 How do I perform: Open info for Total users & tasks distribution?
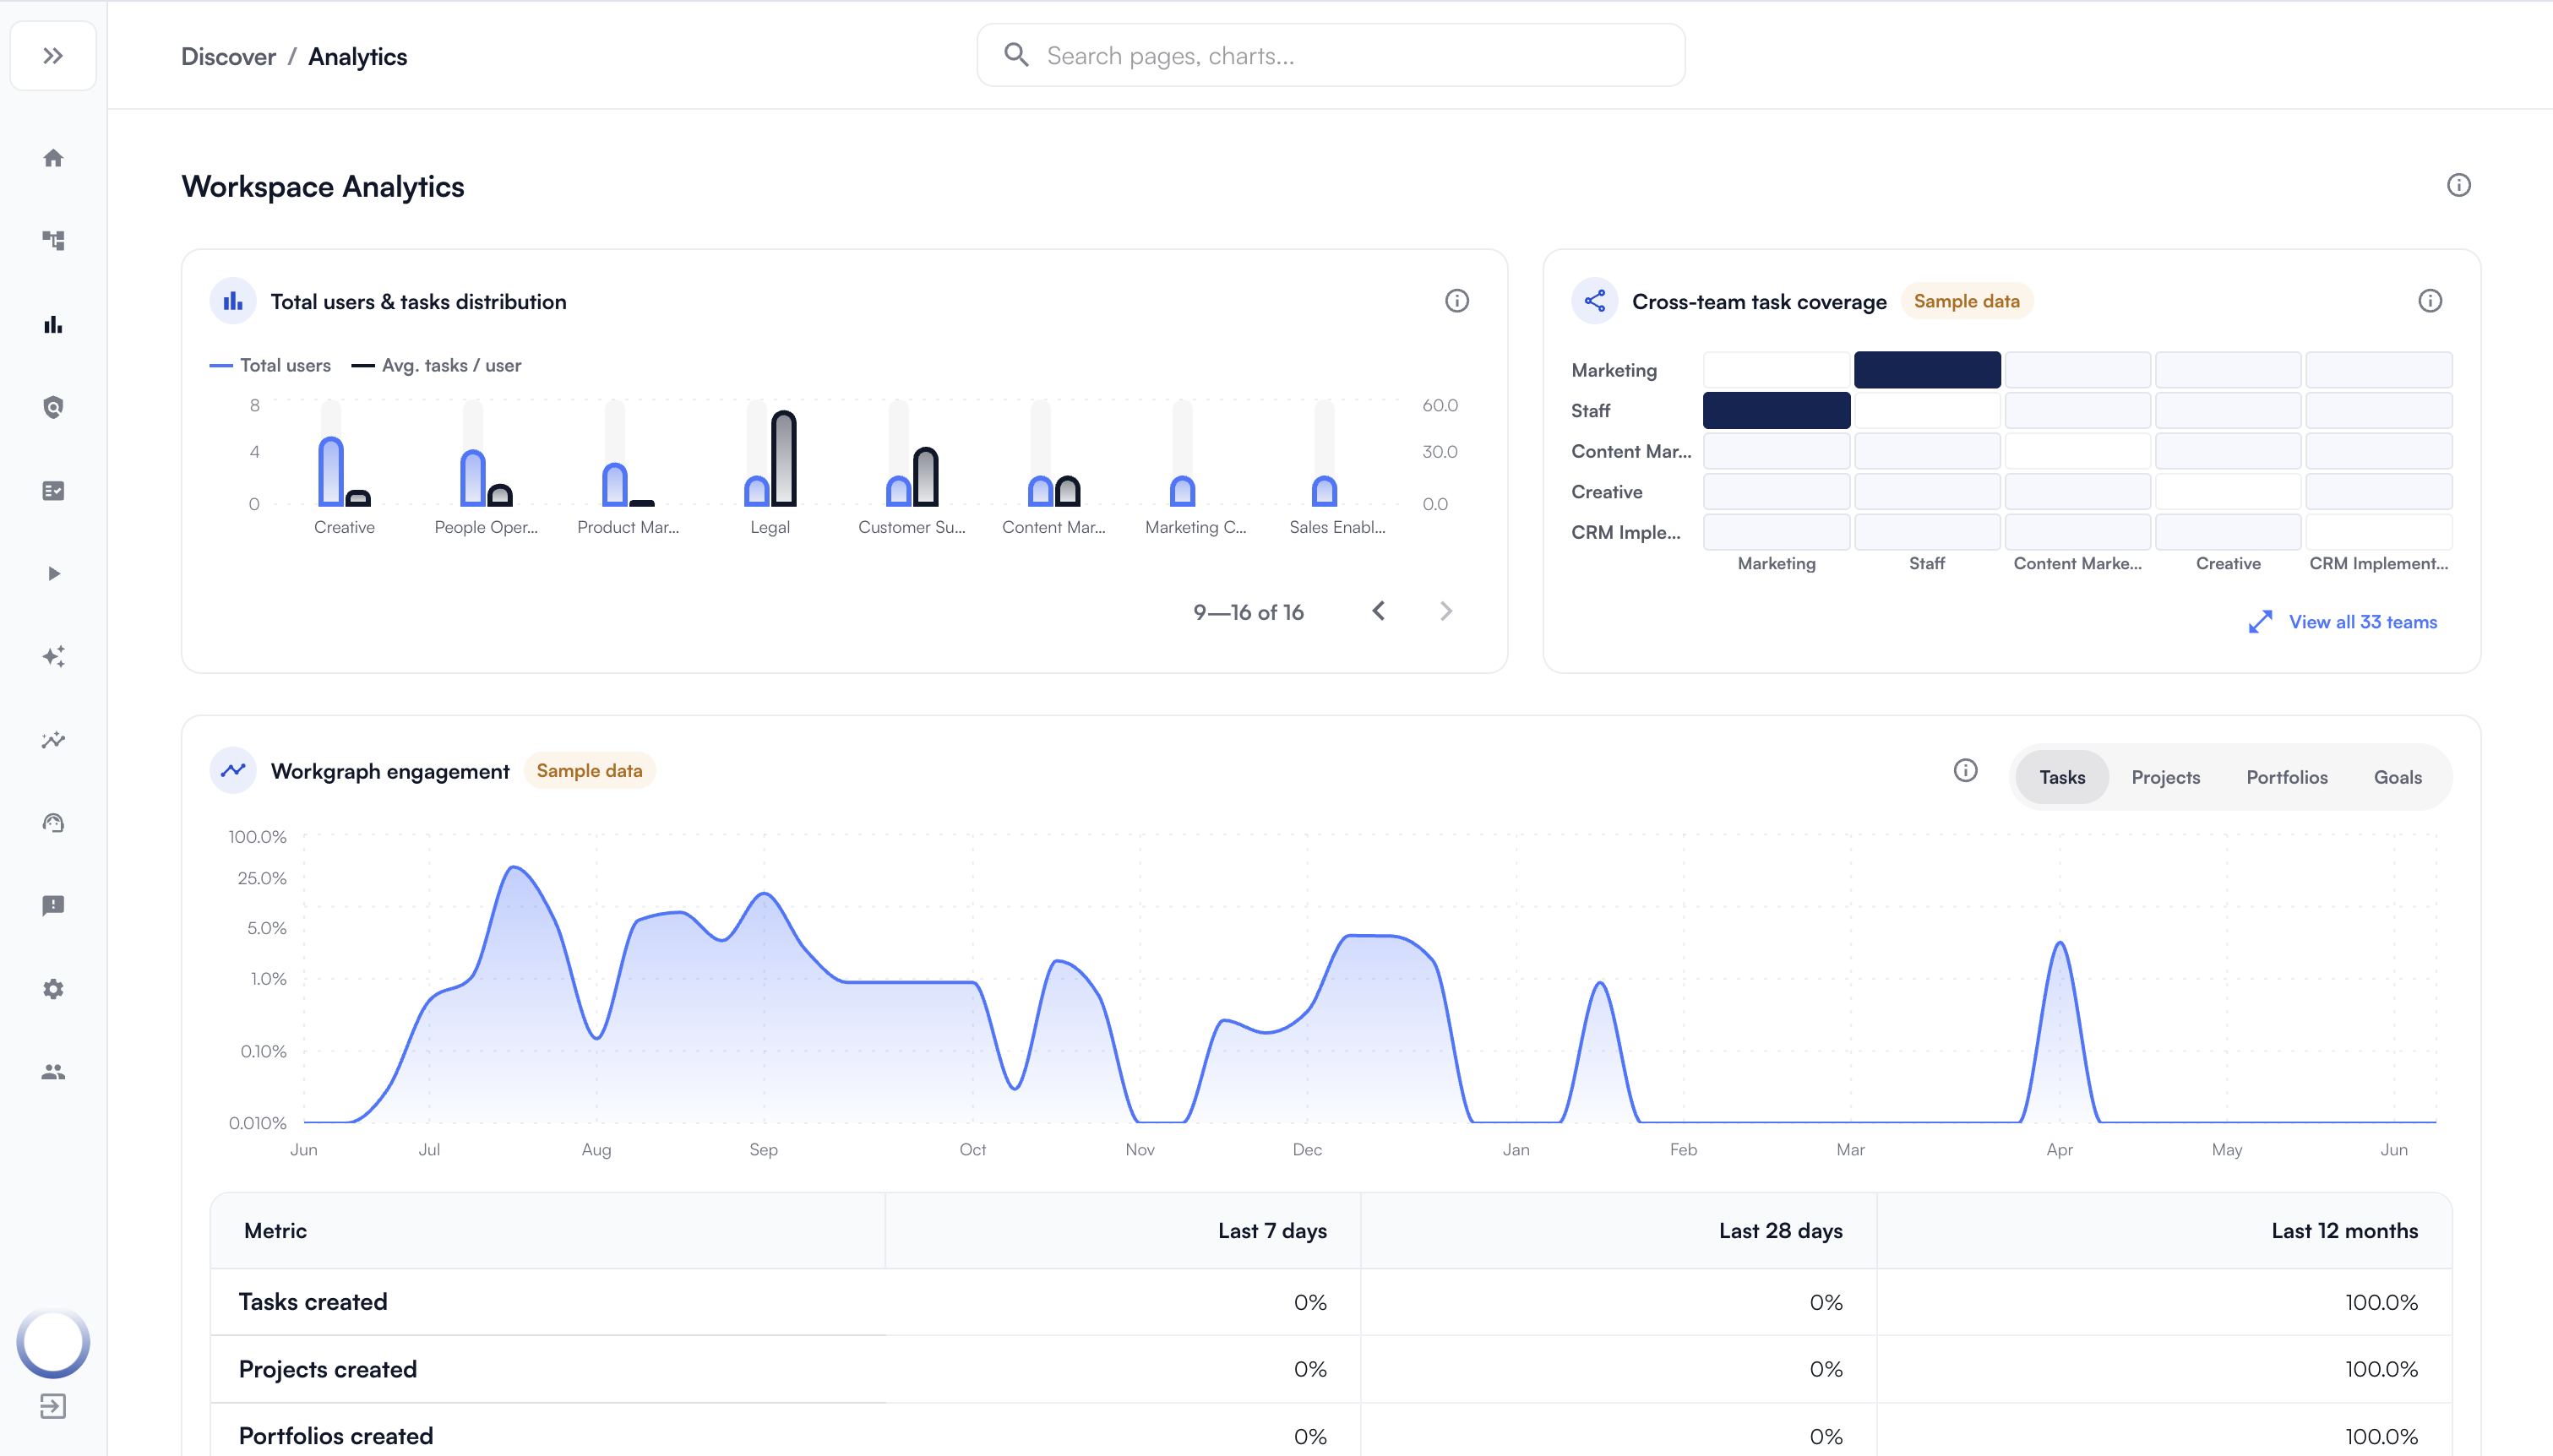[x=1456, y=301]
